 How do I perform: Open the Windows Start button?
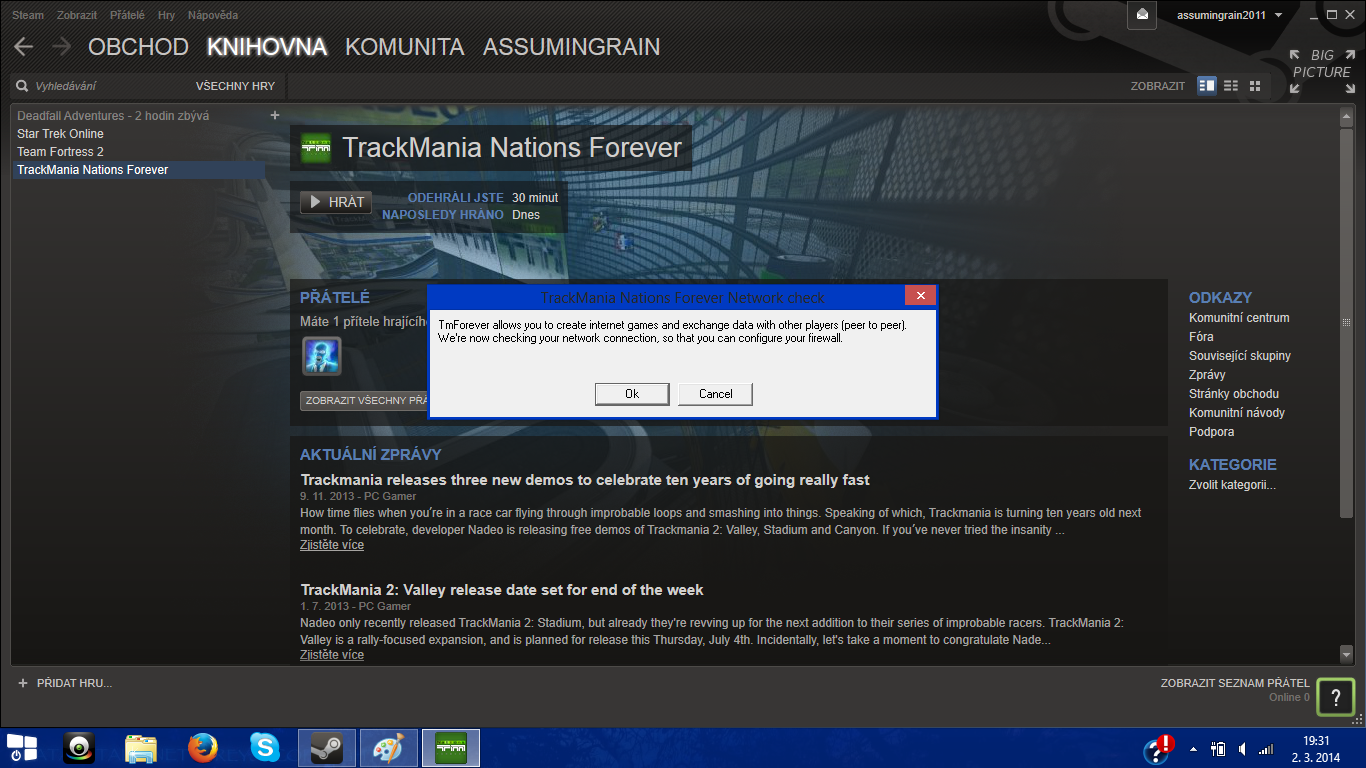click(21, 747)
